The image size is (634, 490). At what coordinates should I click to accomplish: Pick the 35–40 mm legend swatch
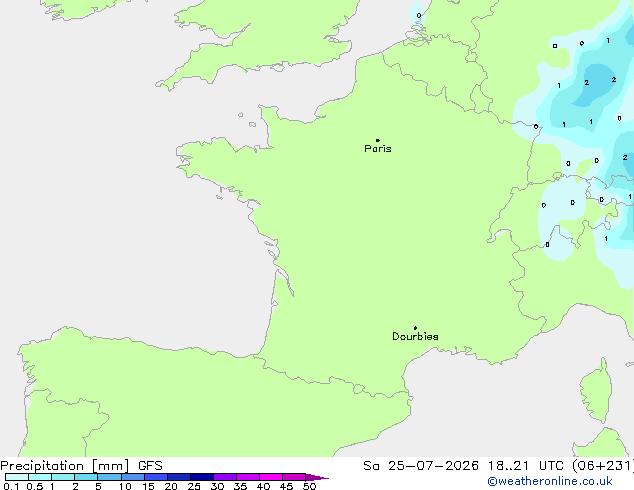tap(248, 477)
